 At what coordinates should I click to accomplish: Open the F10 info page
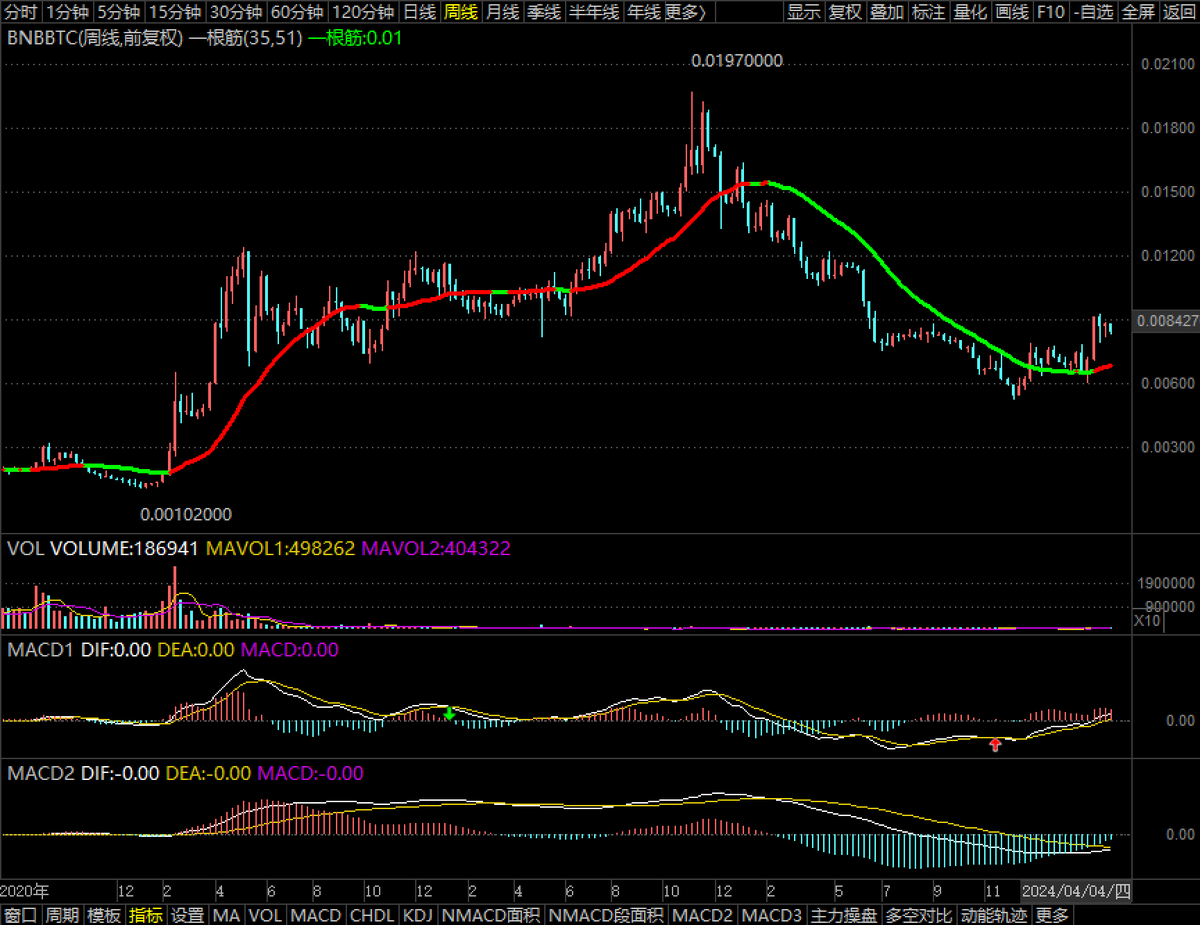pos(1051,13)
